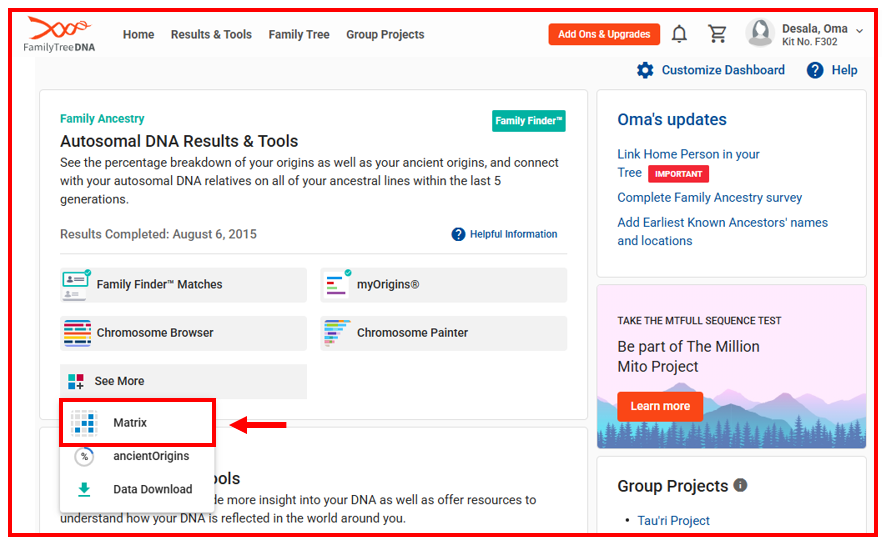Open the notifications bell
The height and width of the screenshot is (546, 887).
pyautogui.click(x=679, y=34)
